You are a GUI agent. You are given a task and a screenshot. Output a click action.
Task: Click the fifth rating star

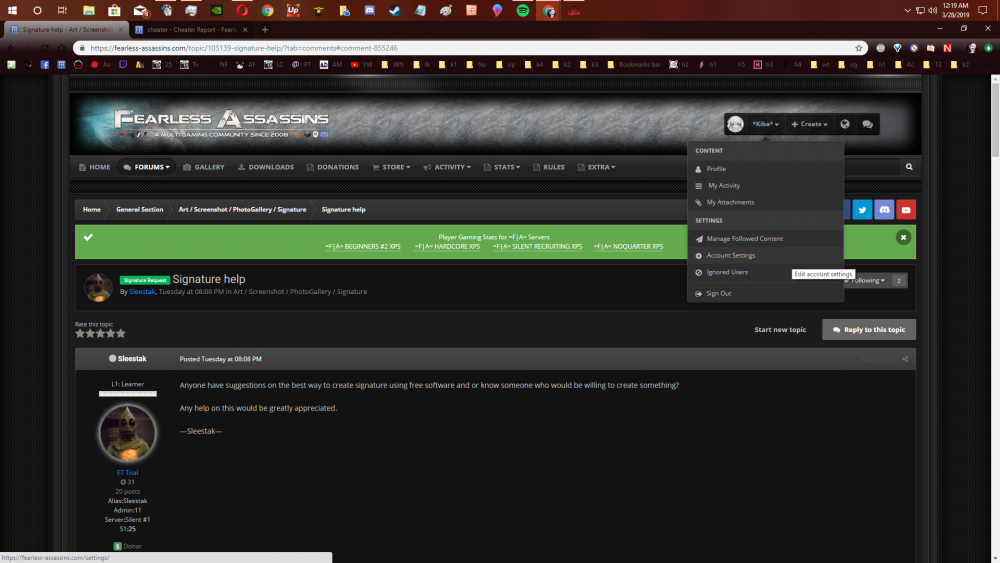pyautogui.click(x=121, y=333)
